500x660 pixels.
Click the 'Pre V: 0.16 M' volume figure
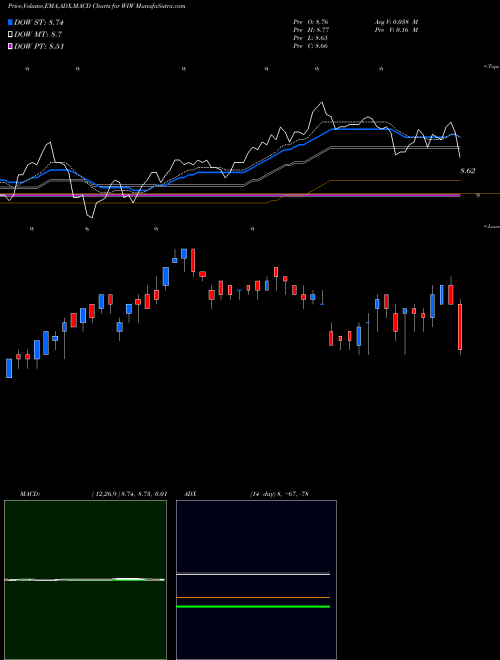click(x=396, y=30)
